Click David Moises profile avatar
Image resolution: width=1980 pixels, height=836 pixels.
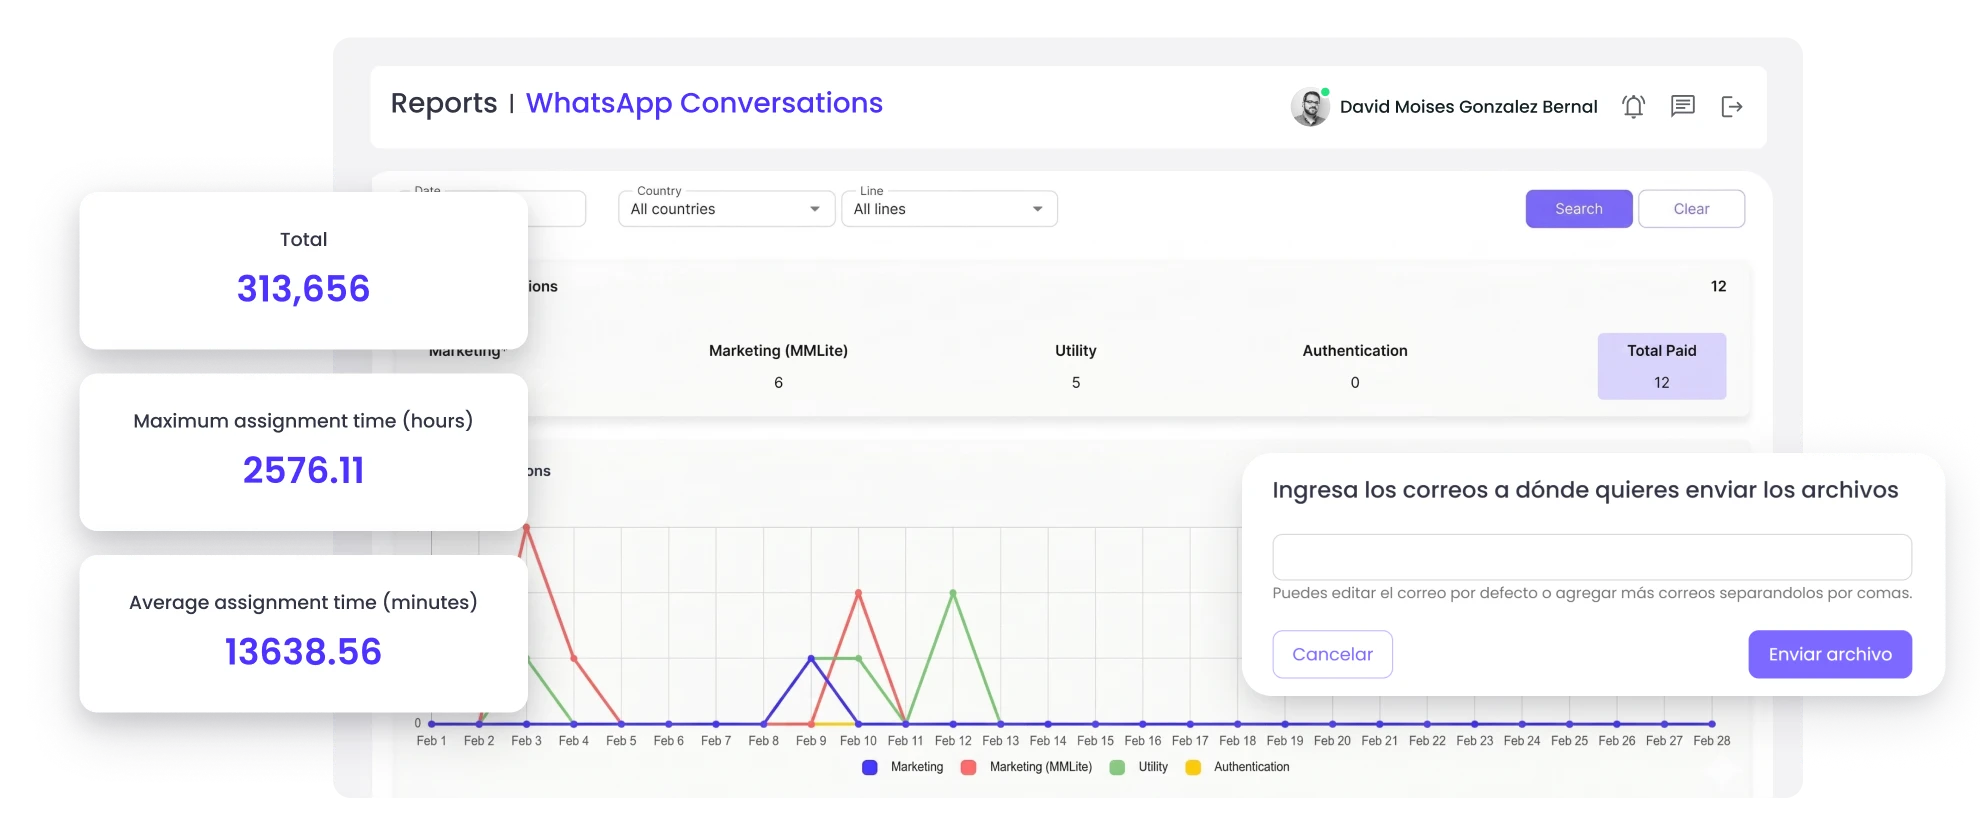point(1310,106)
